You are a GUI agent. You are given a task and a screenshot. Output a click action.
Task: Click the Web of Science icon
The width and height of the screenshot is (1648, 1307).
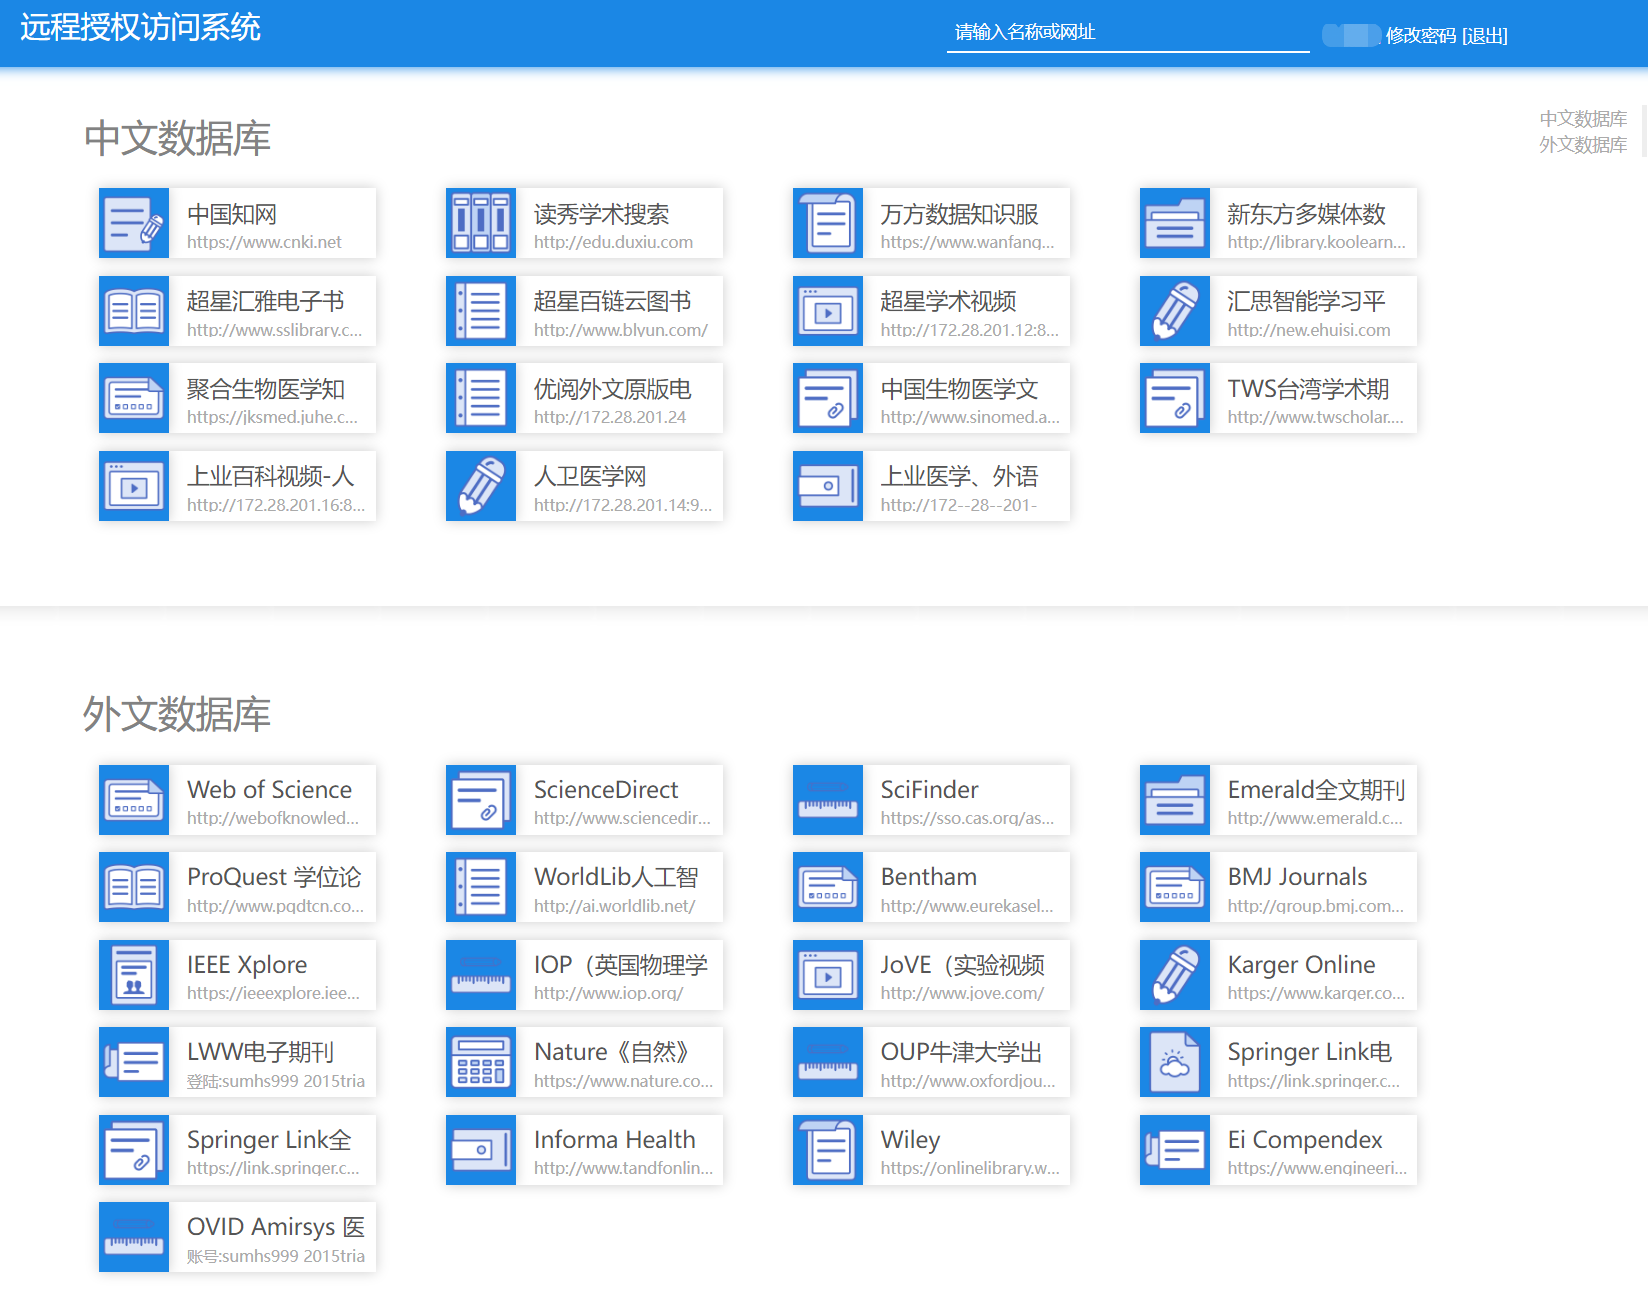[x=134, y=800]
